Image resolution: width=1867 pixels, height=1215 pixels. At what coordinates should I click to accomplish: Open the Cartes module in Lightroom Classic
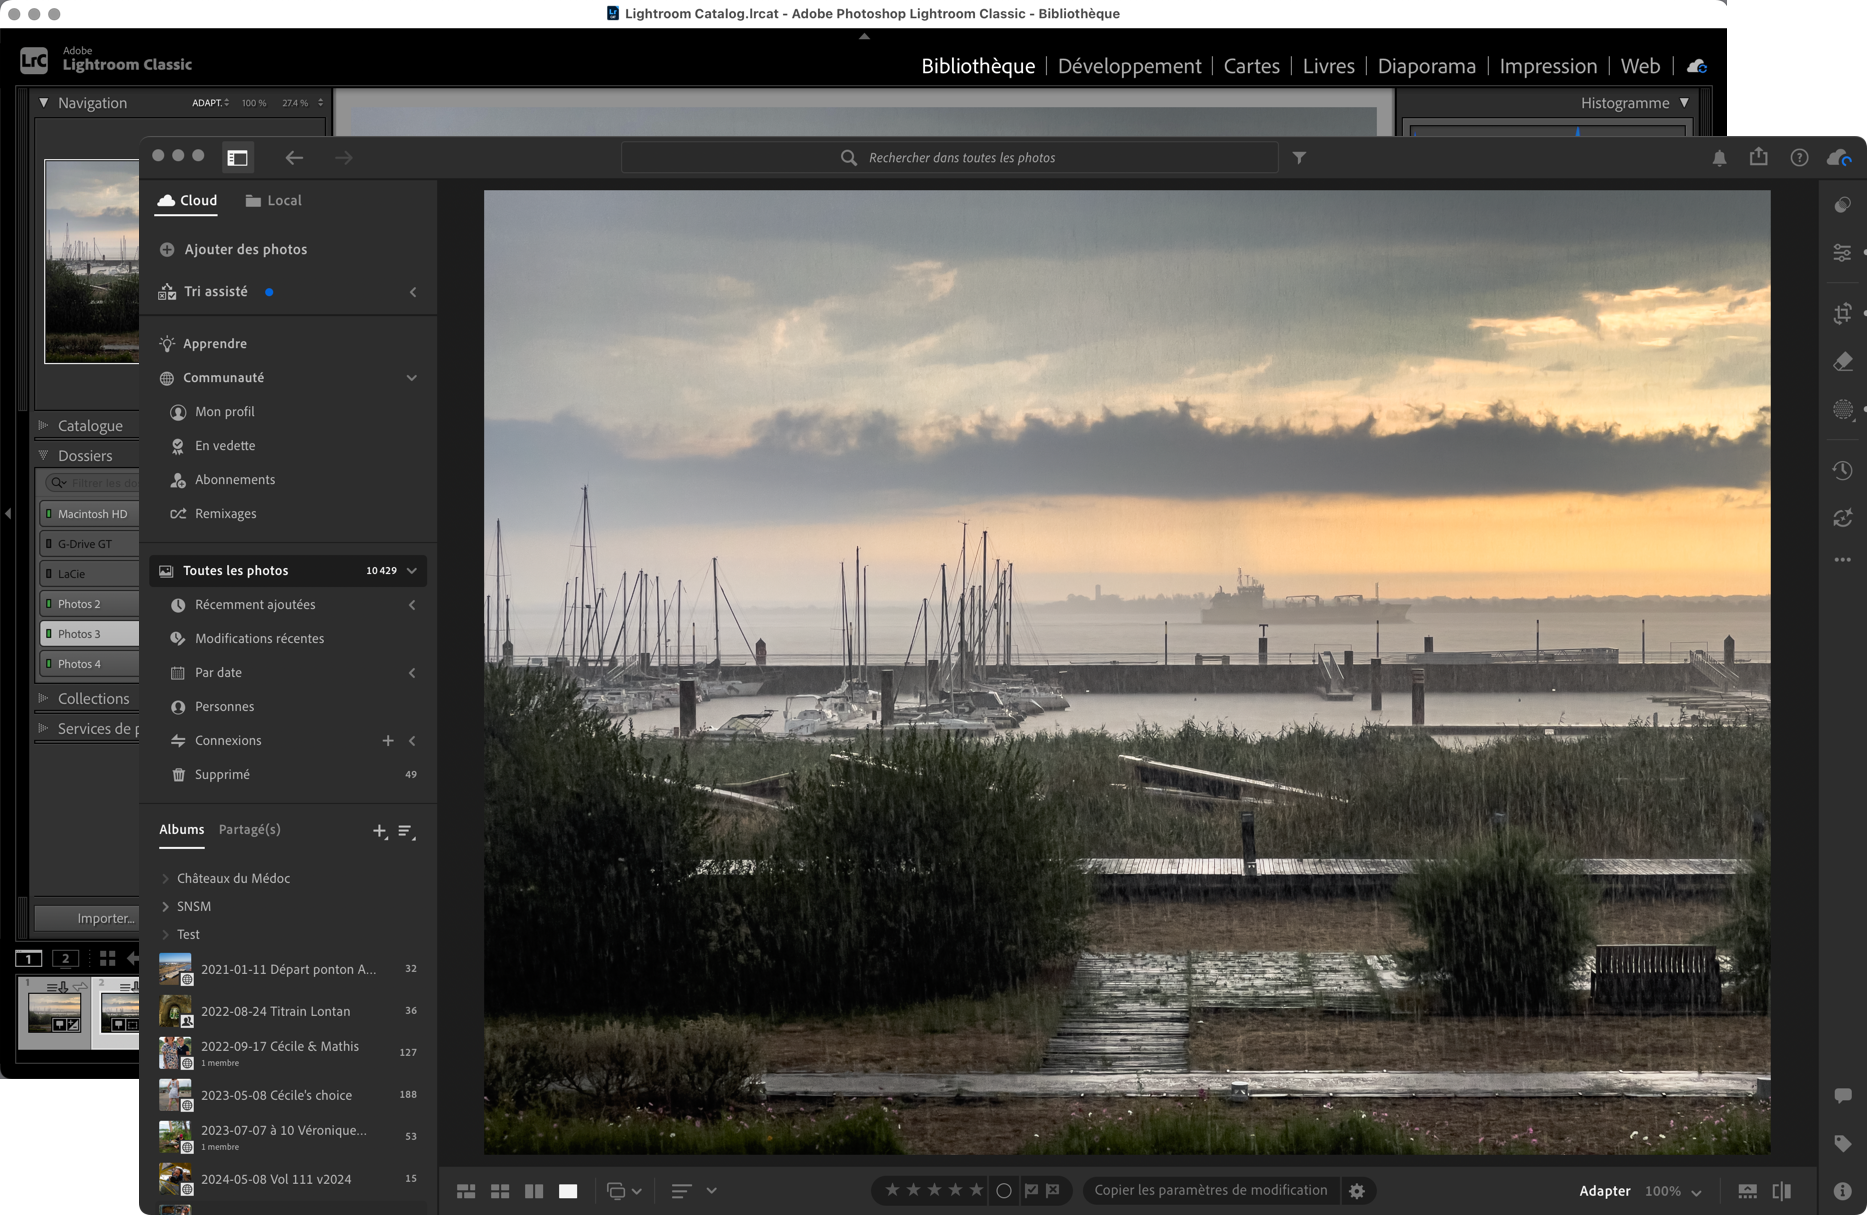[1252, 66]
